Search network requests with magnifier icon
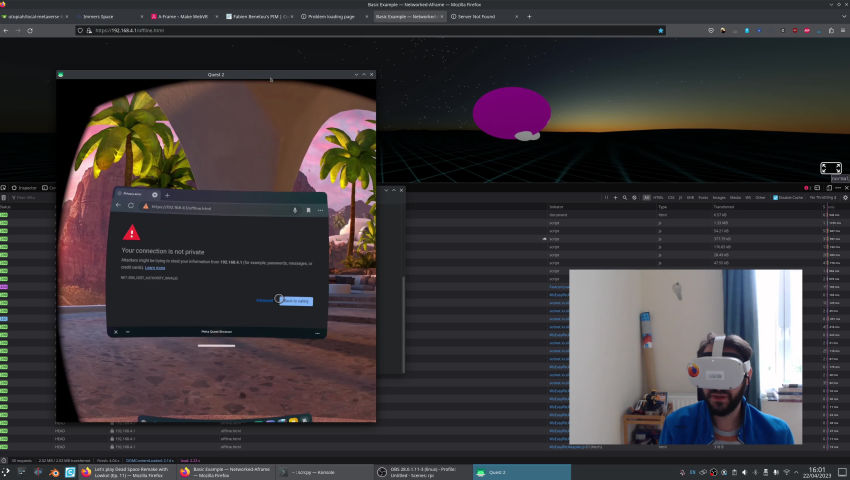The image size is (850, 480). click(624, 197)
